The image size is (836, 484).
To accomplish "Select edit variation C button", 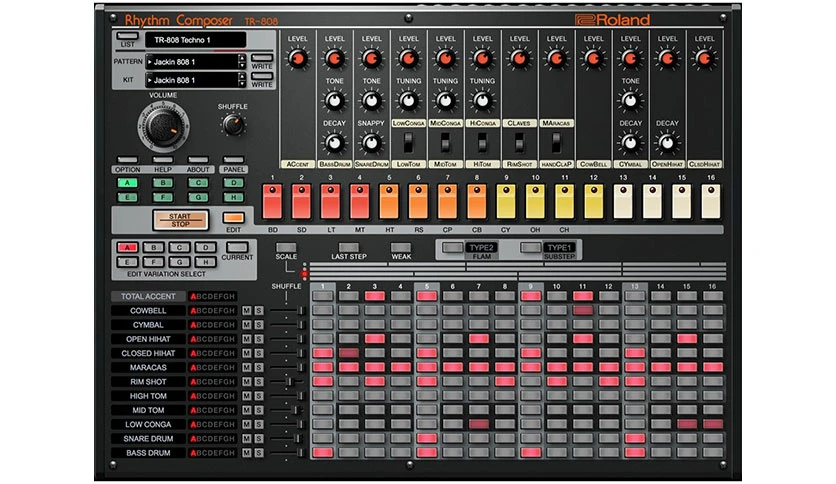I will coord(180,247).
